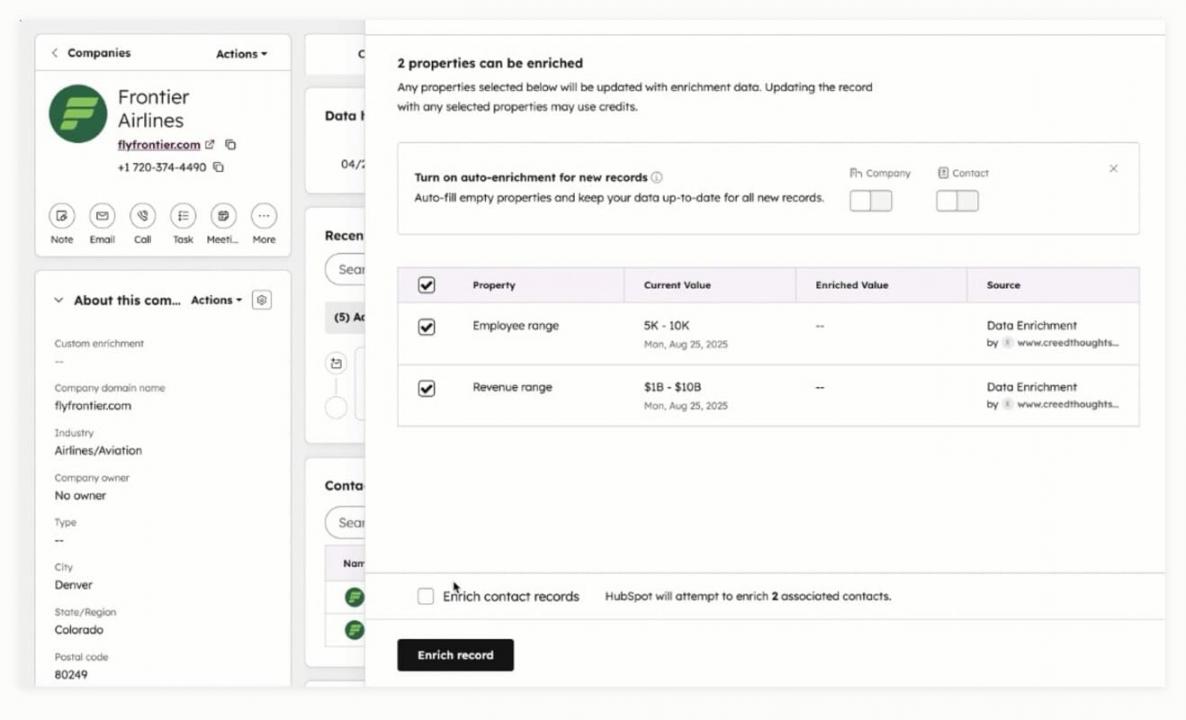Check Enrich contact records checkbox

[426, 596]
